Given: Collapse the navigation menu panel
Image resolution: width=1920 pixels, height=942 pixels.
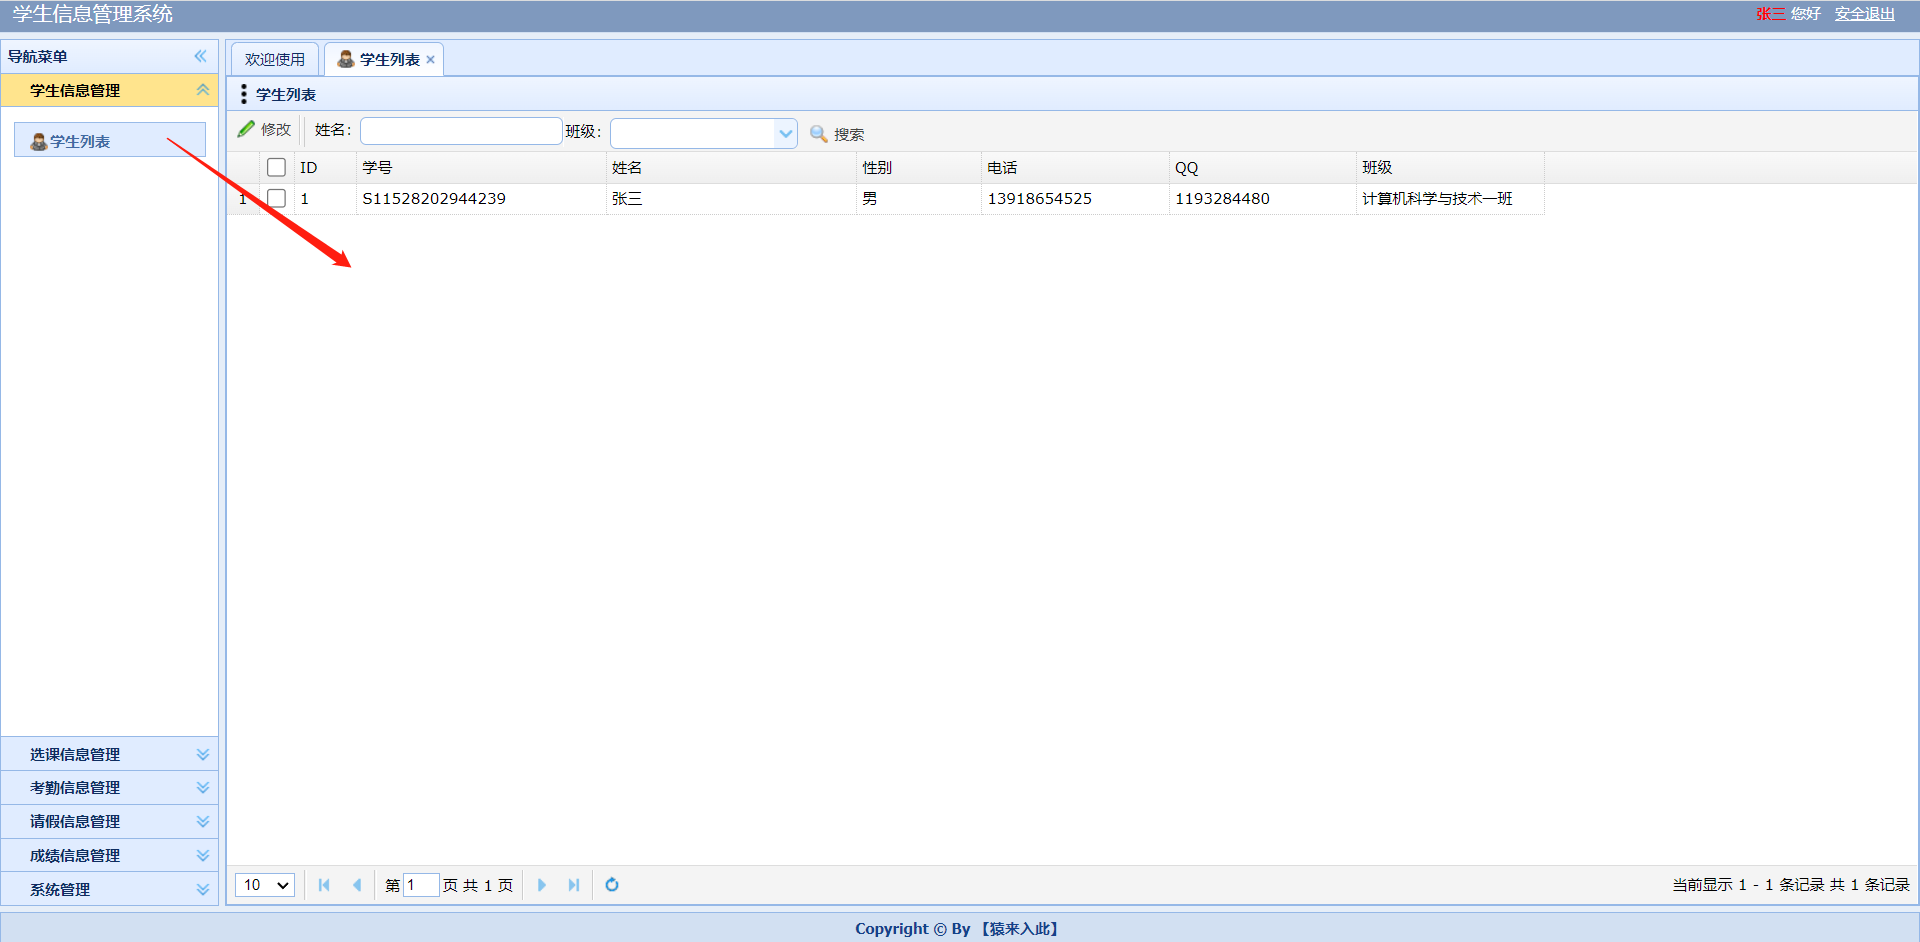Looking at the screenshot, I should pos(201,56).
